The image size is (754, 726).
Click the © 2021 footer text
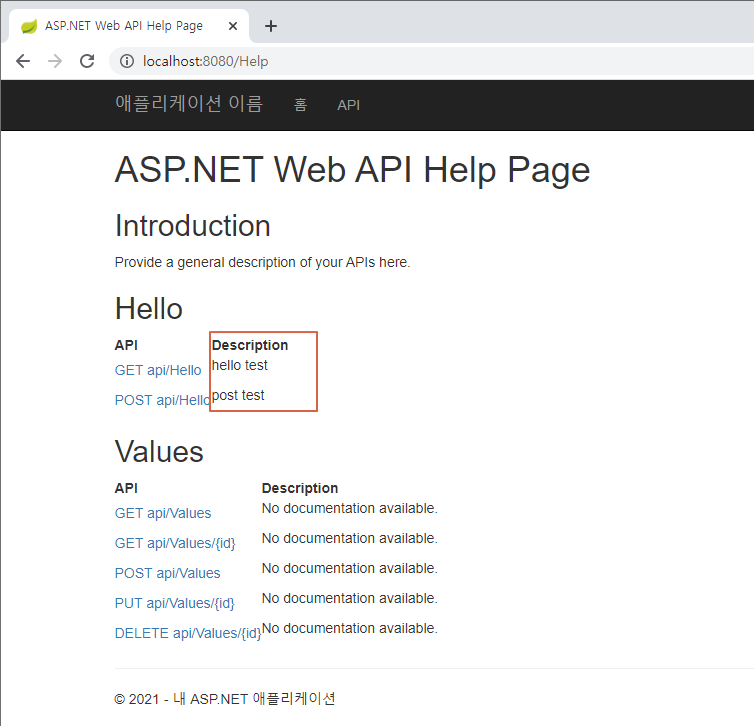pyautogui.click(x=225, y=699)
